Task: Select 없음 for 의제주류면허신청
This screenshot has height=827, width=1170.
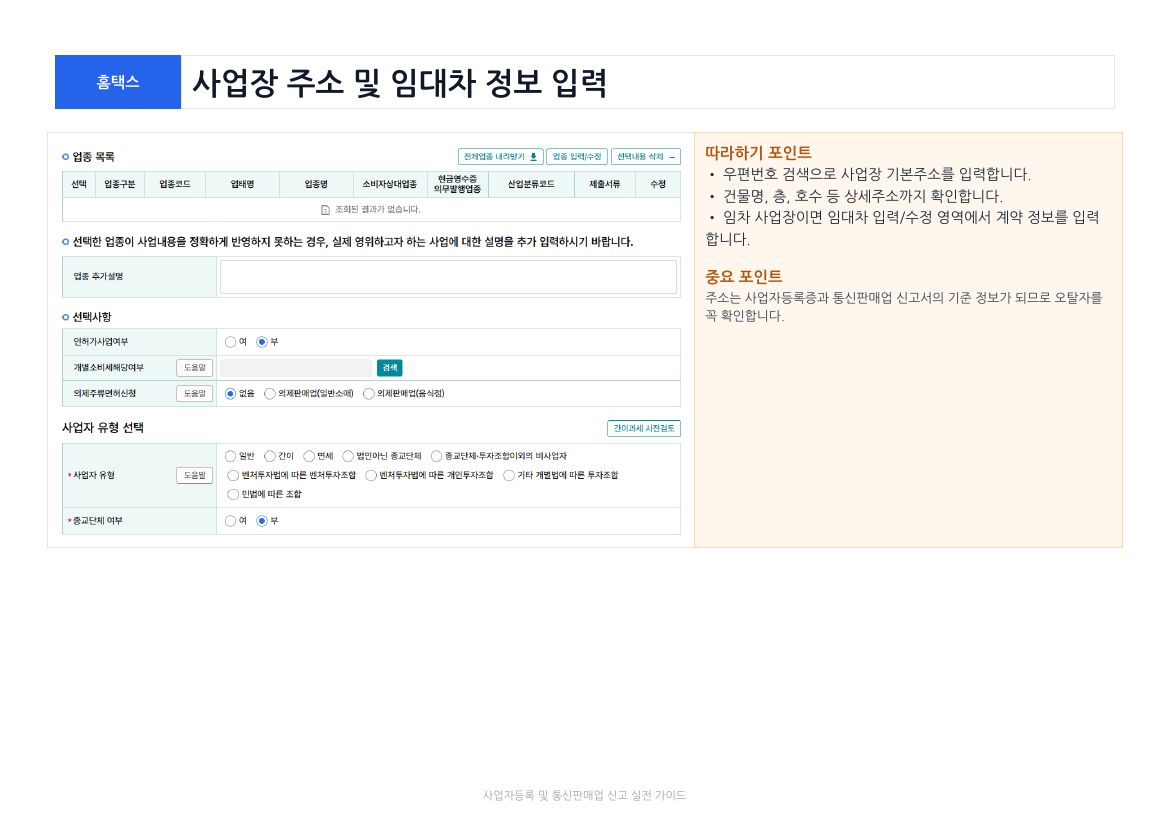Action: point(231,393)
